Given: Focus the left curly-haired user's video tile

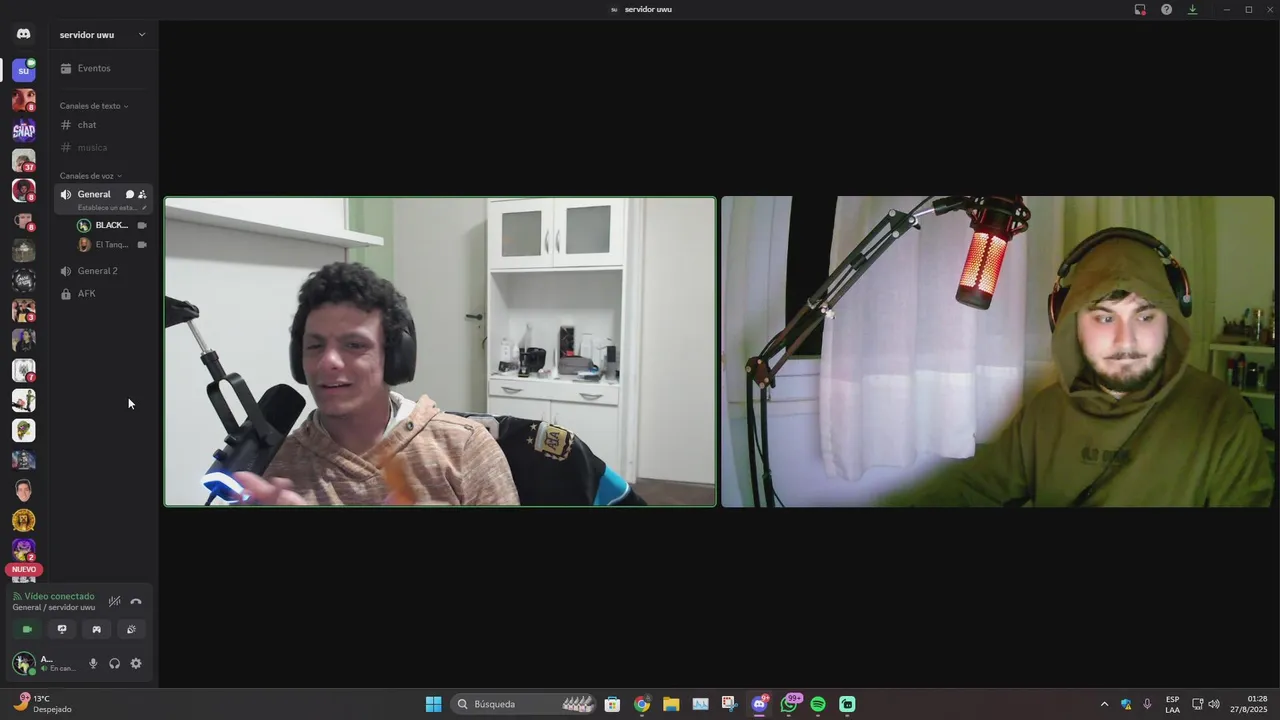Looking at the screenshot, I should click(440, 352).
